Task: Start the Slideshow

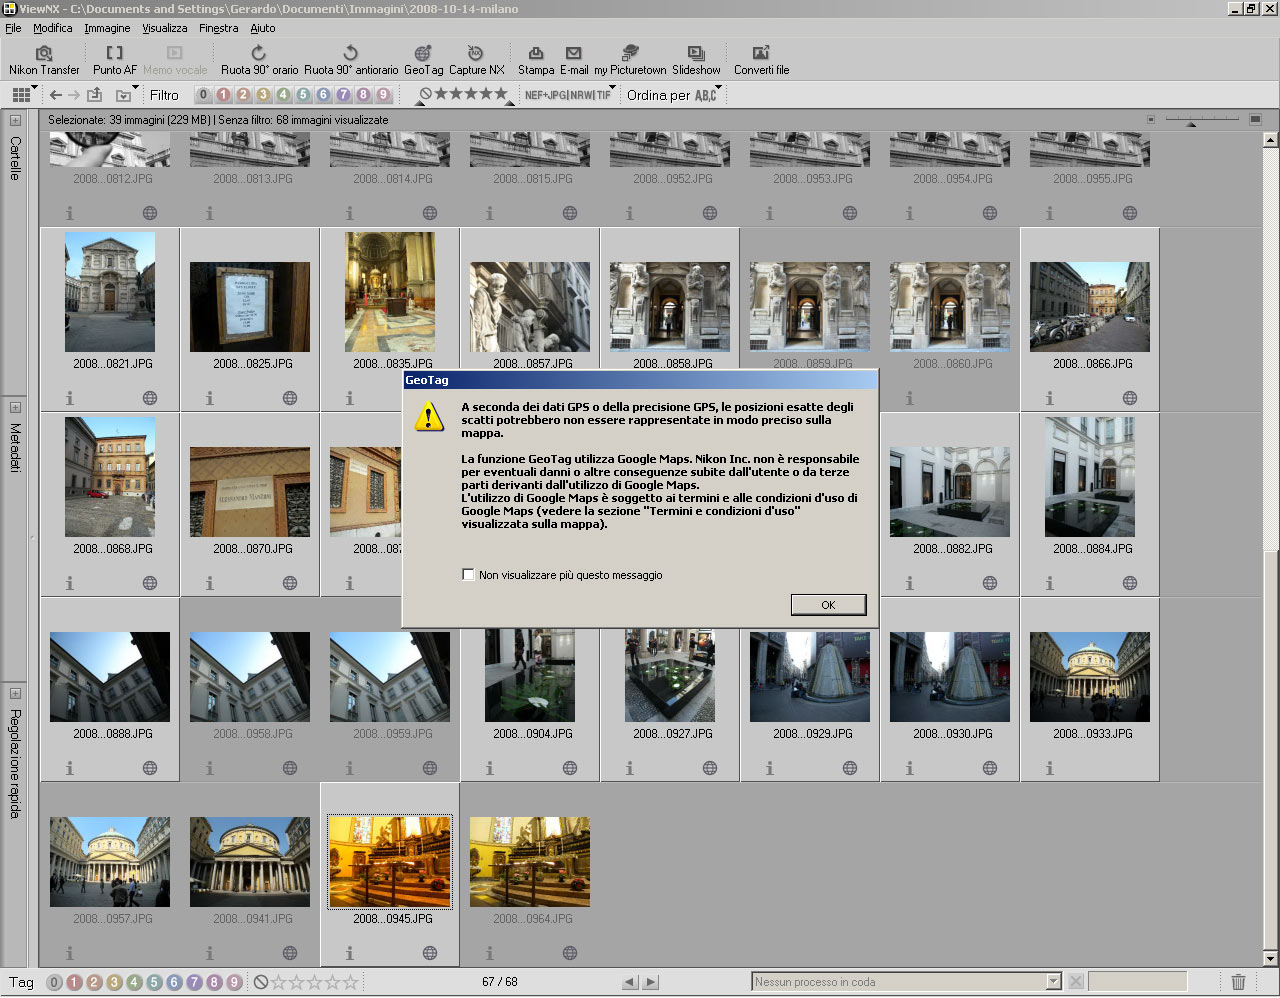Action: [x=696, y=60]
